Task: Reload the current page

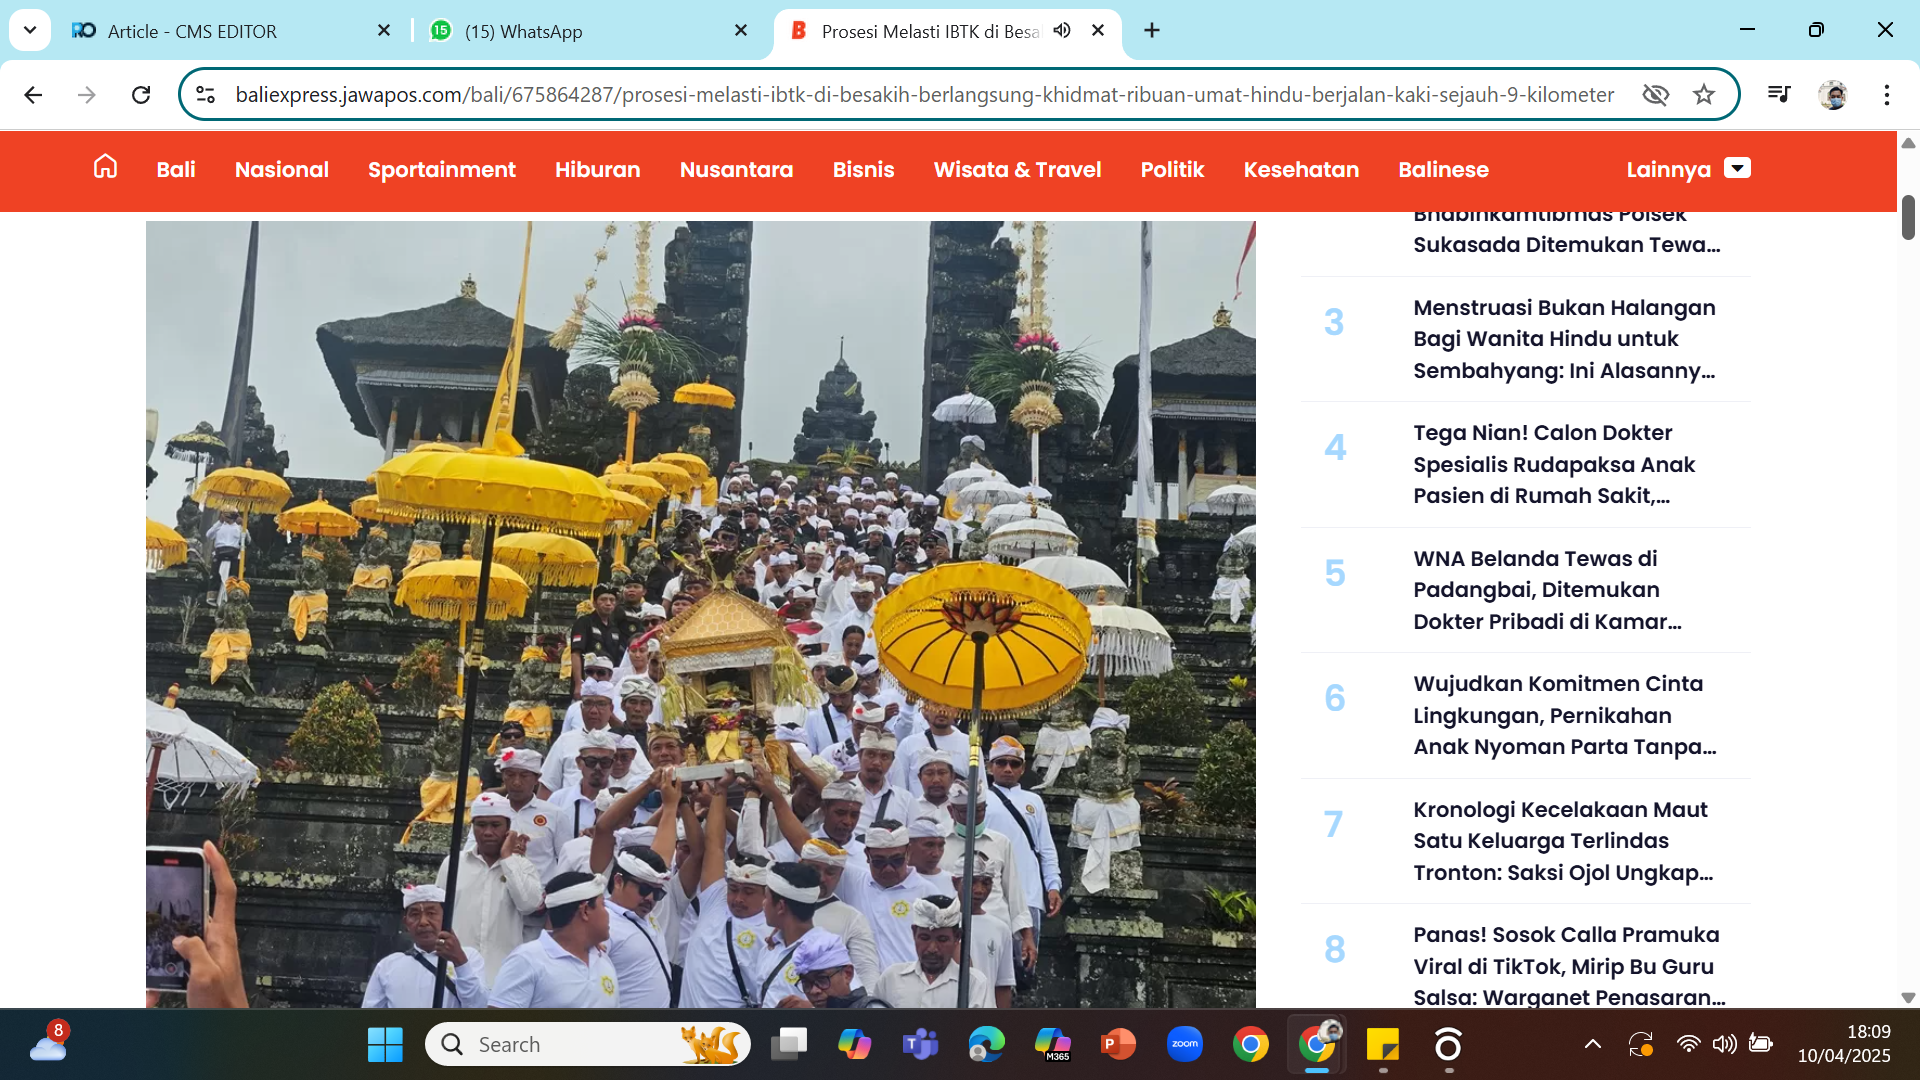Action: click(x=141, y=95)
